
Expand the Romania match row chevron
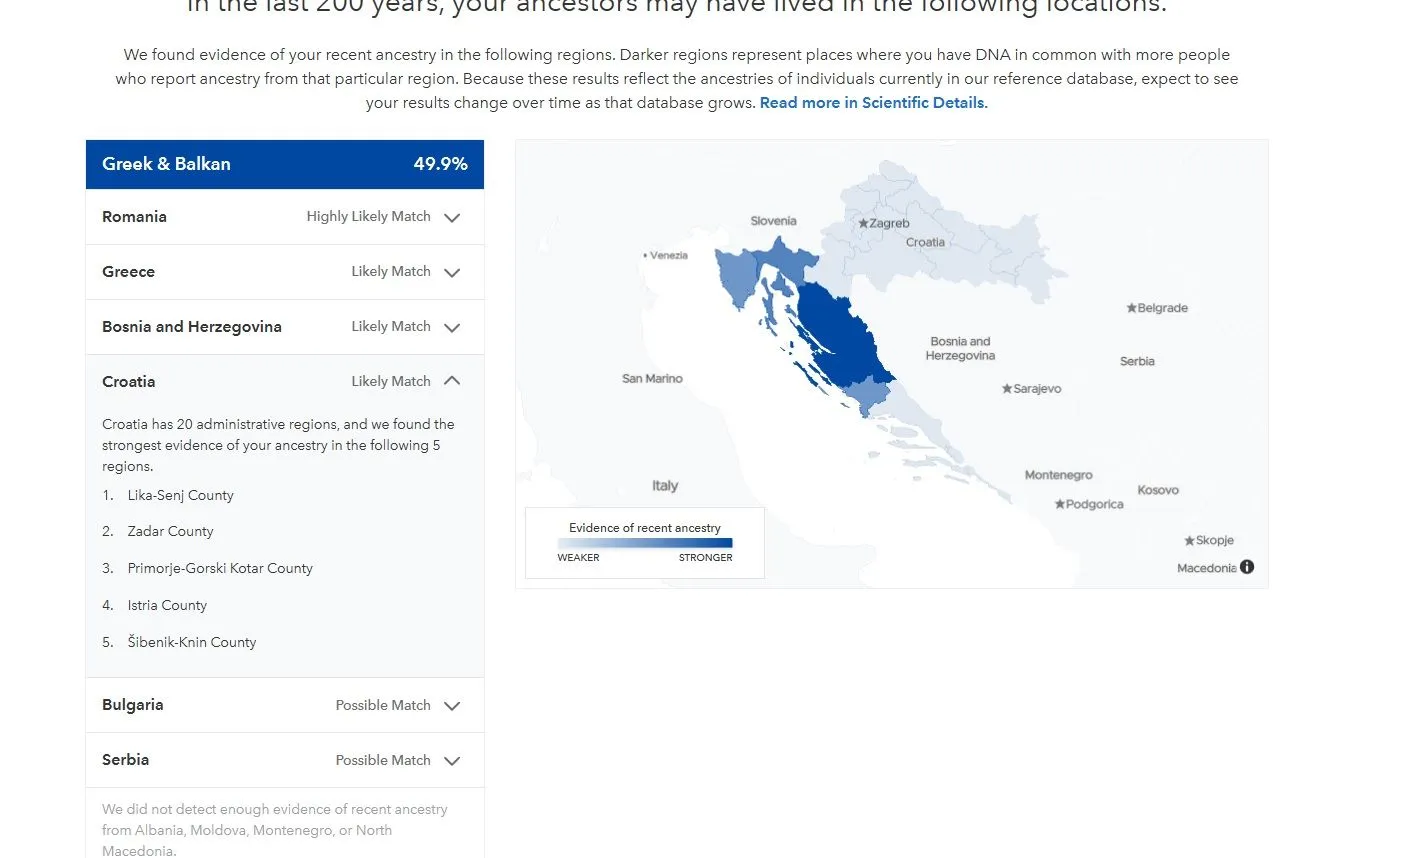pyautogui.click(x=452, y=217)
